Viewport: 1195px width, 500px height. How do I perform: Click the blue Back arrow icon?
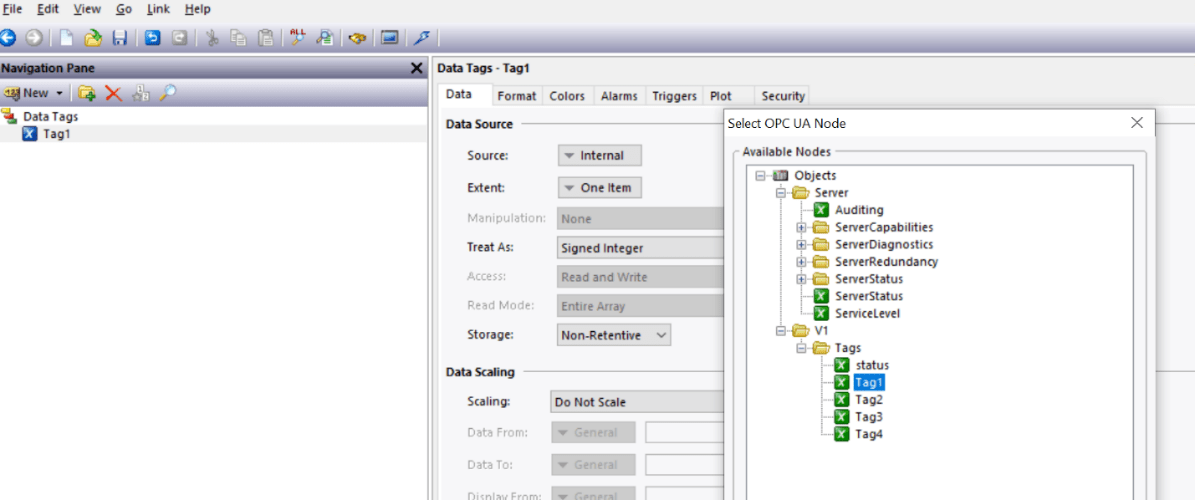click(x=8, y=37)
